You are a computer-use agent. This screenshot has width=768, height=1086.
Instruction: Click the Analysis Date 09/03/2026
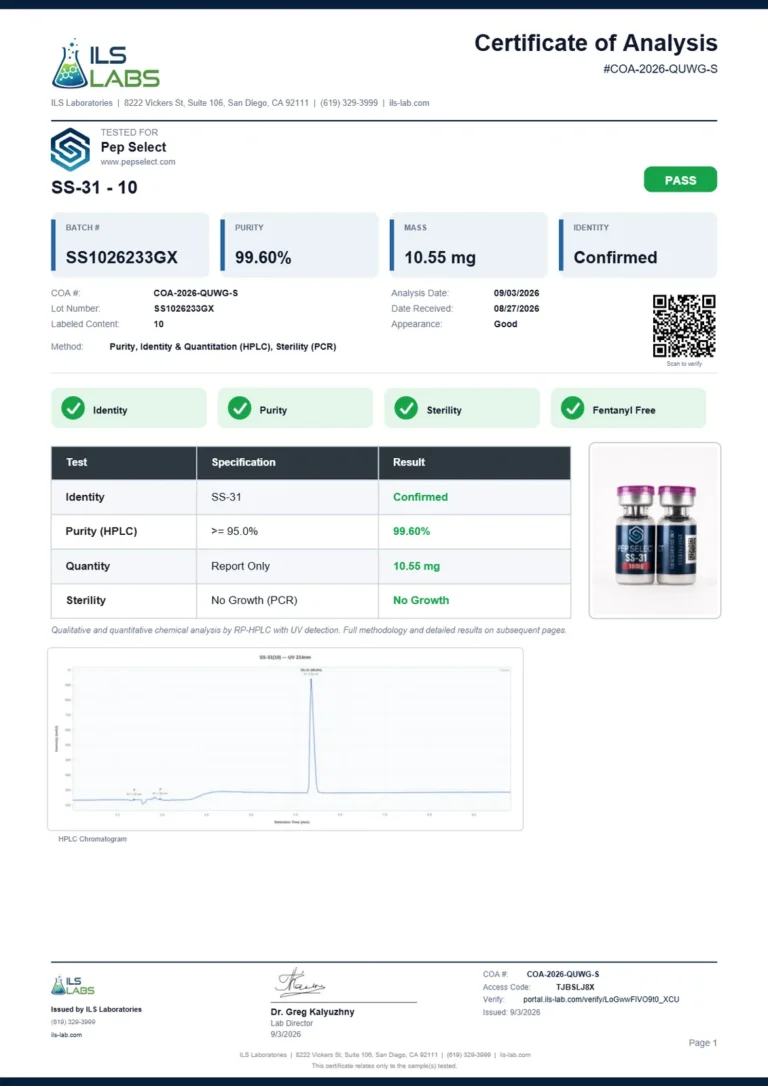tap(516, 293)
